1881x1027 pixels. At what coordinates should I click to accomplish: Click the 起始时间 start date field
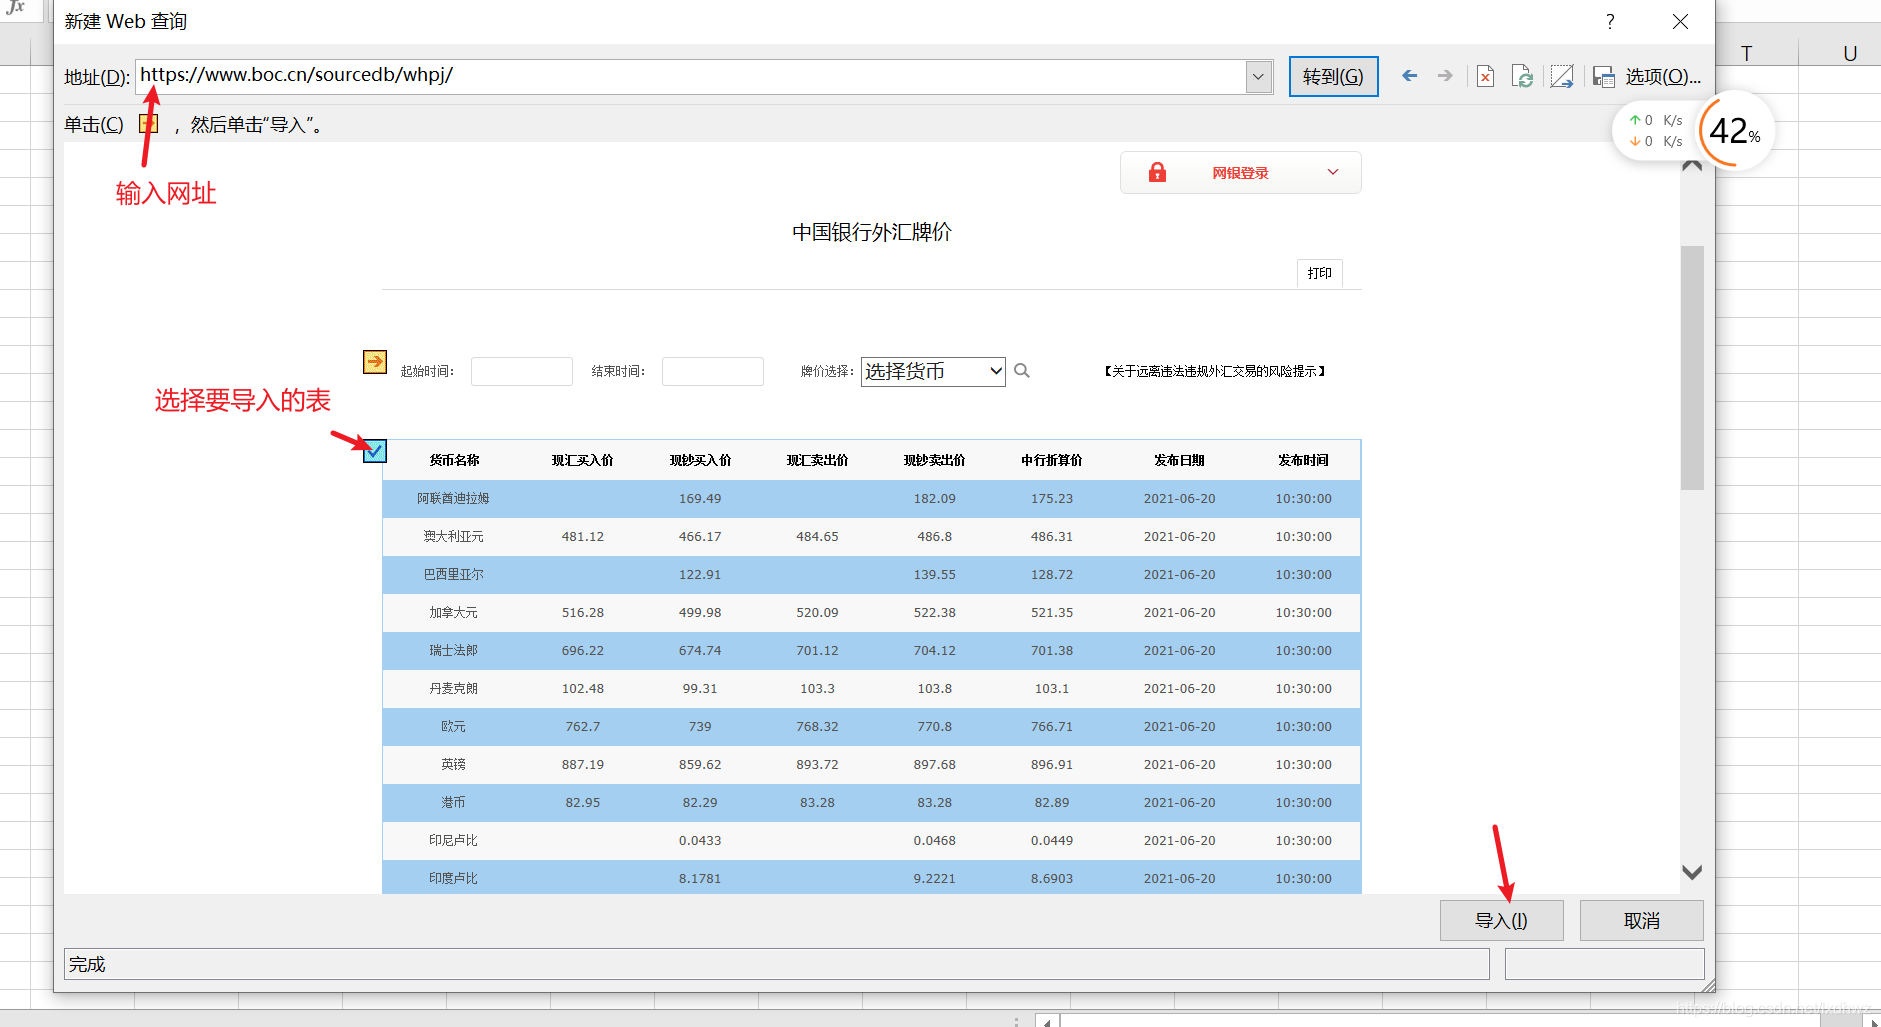(x=521, y=371)
